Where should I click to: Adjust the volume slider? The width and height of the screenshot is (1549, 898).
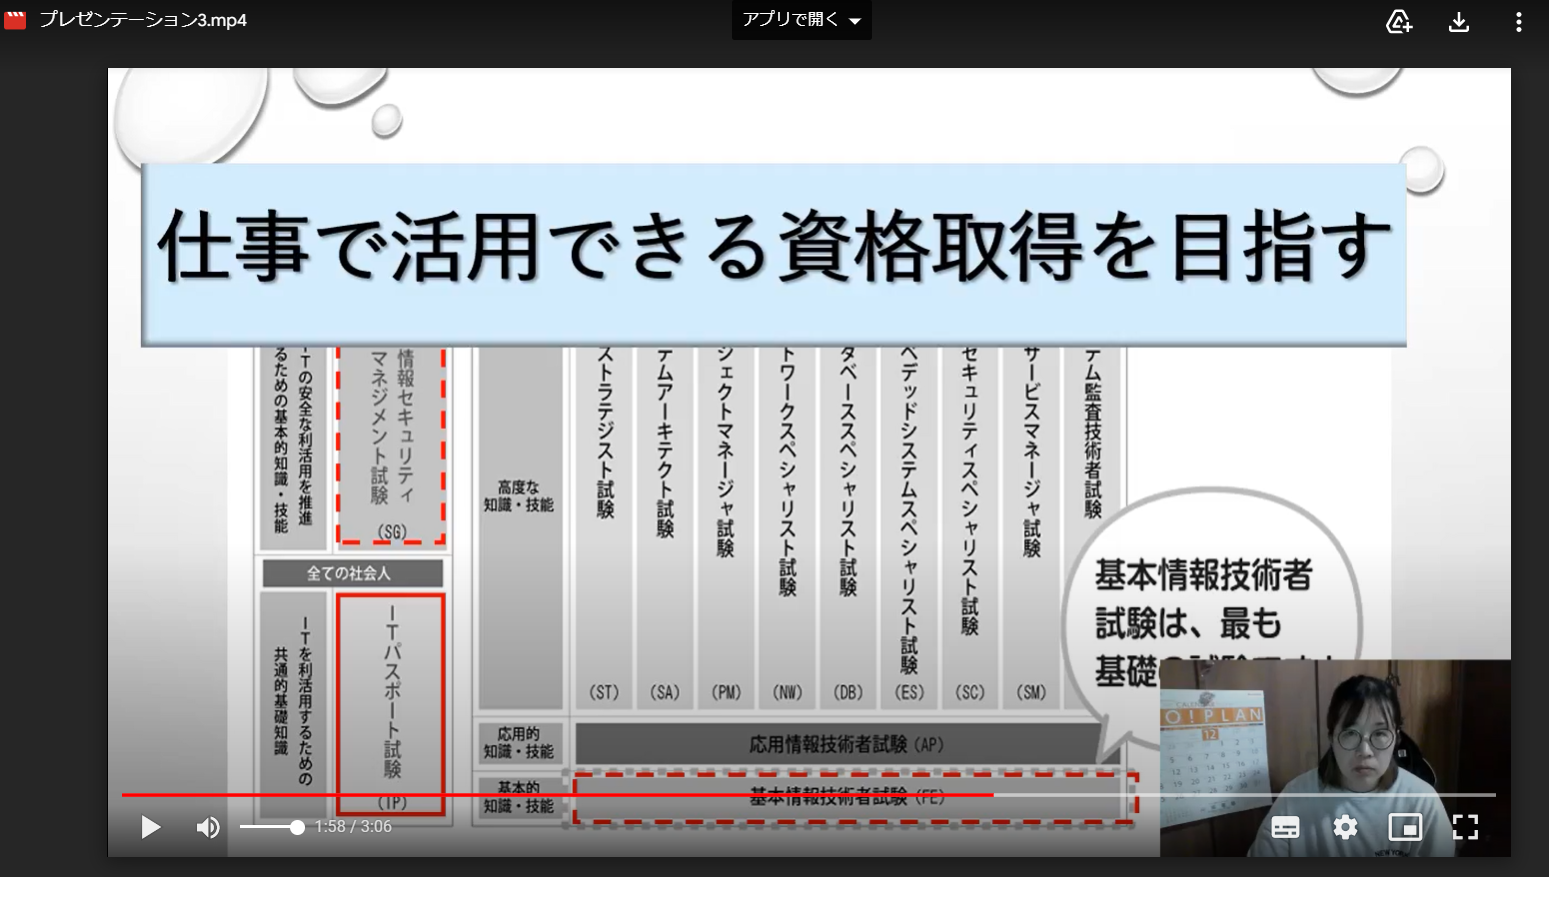tap(272, 827)
